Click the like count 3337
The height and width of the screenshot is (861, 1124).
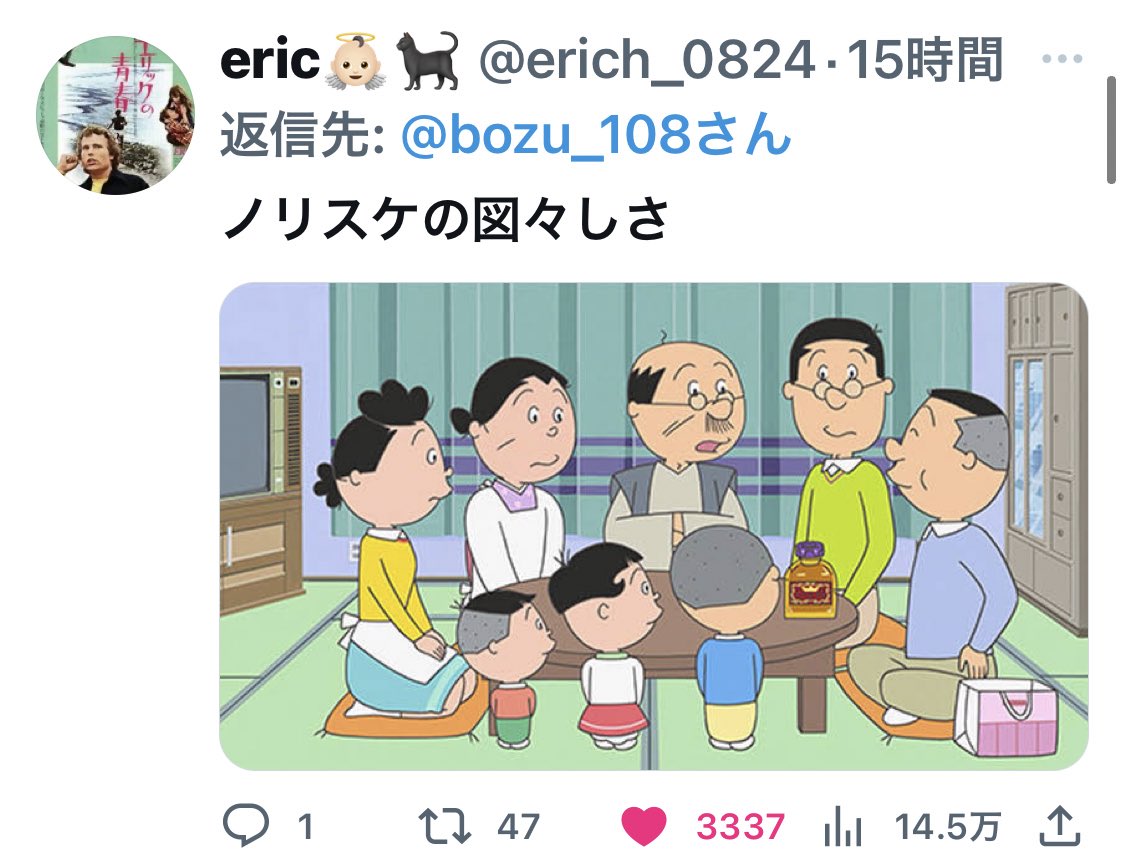click(740, 827)
